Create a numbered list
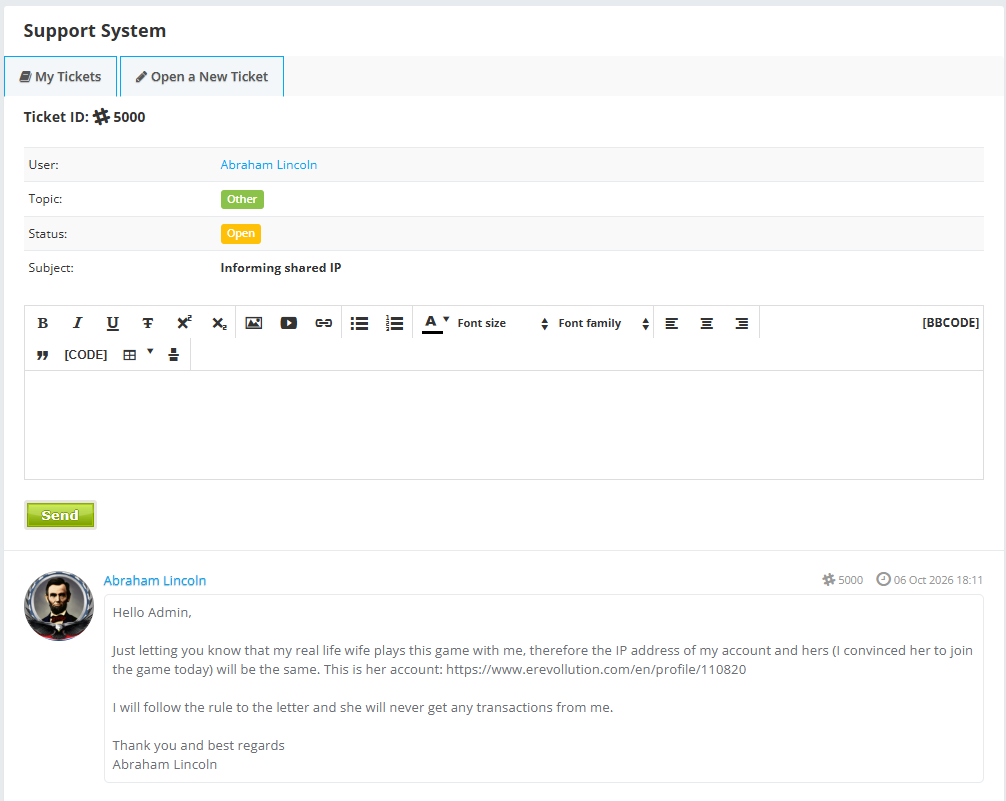The image size is (1006, 801). (x=394, y=323)
